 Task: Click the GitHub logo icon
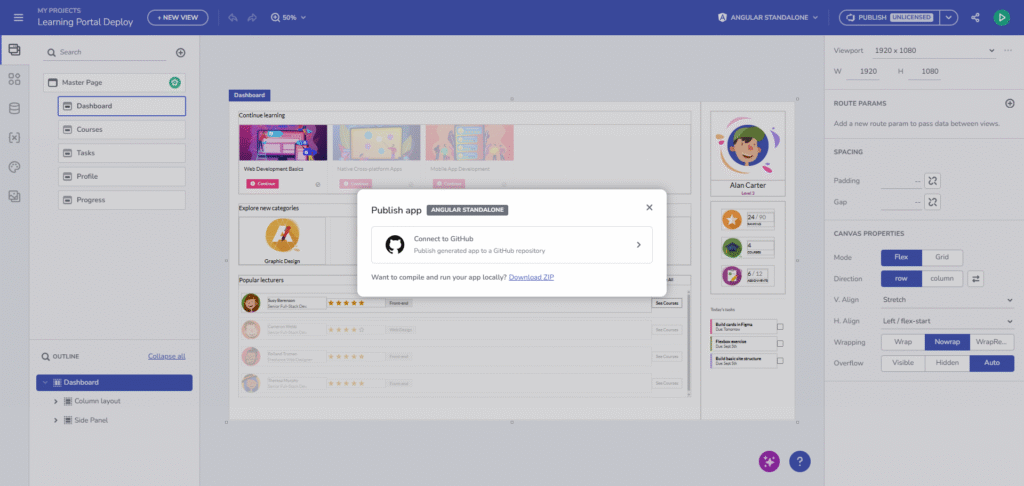pyautogui.click(x=394, y=245)
